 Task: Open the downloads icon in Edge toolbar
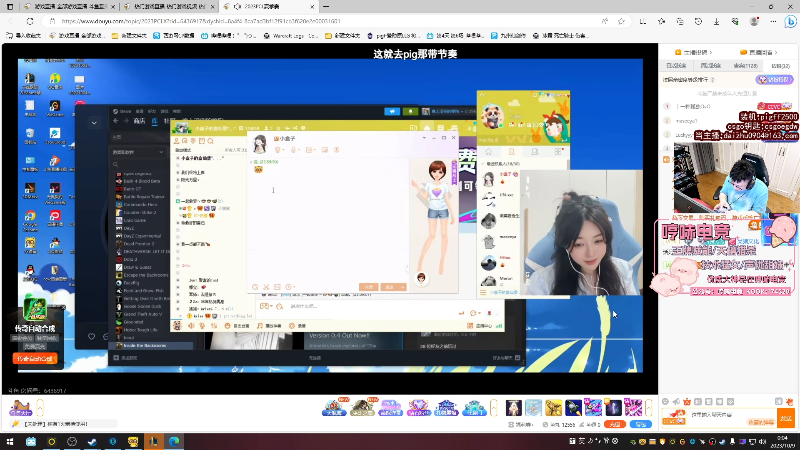pos(716,21)
